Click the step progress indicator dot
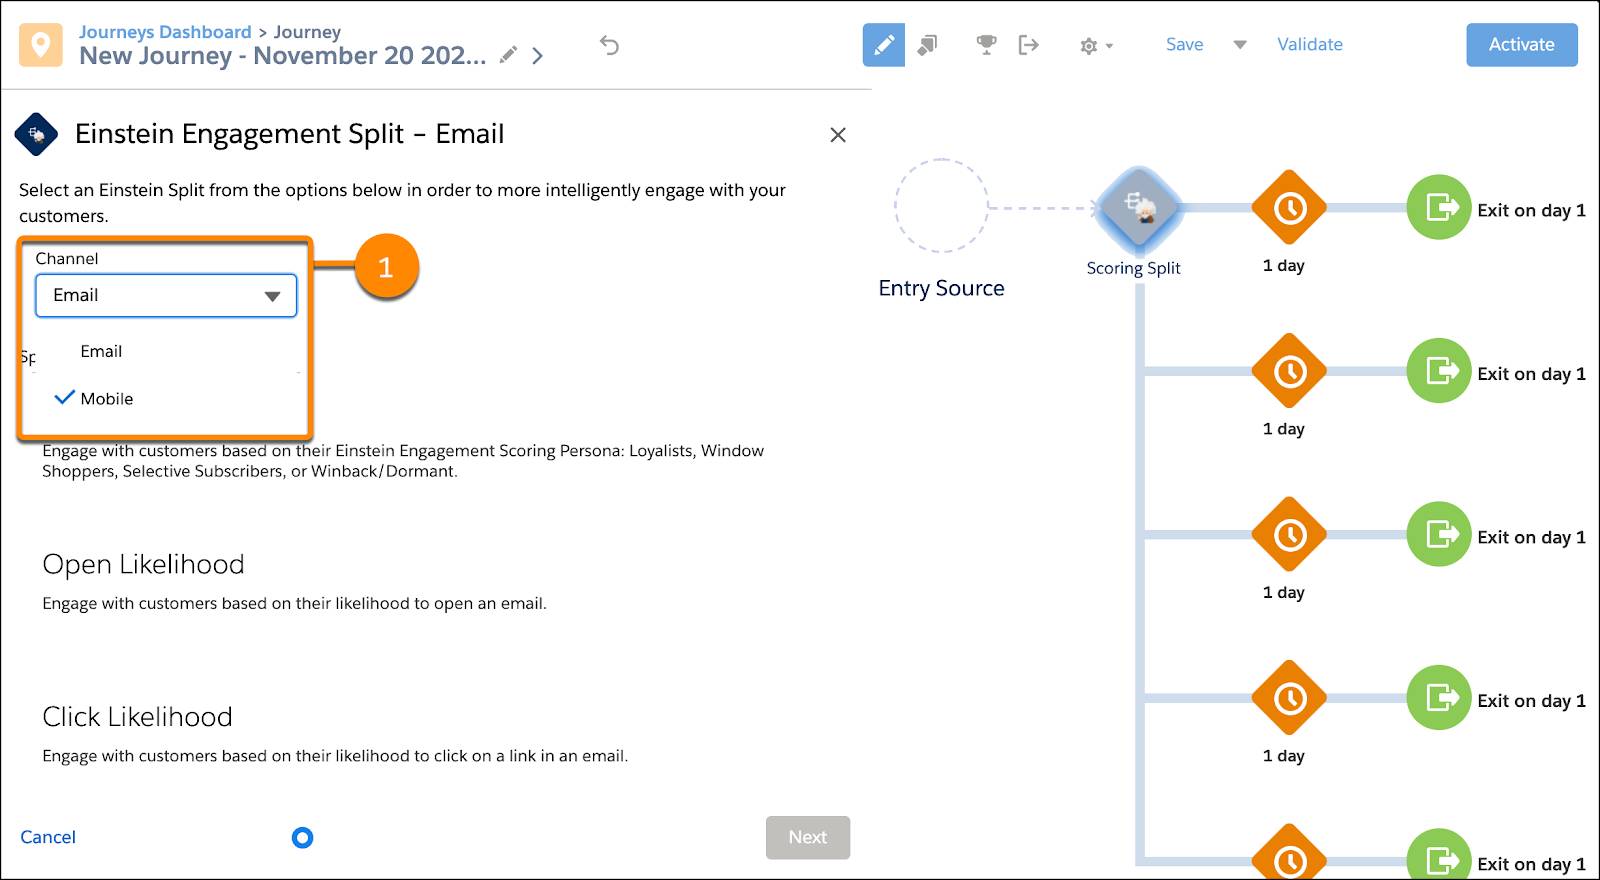1600x880 pixels. 302,838
